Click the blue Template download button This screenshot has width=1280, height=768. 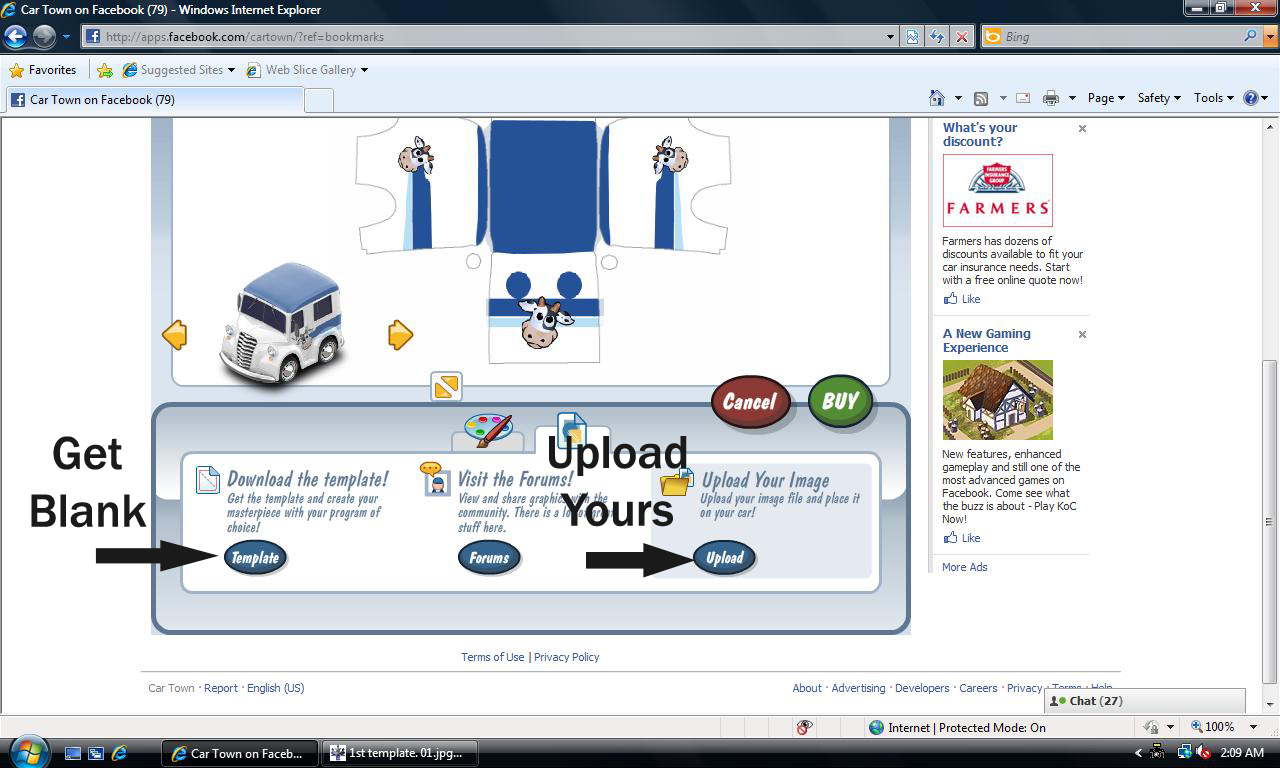(255, 558)
